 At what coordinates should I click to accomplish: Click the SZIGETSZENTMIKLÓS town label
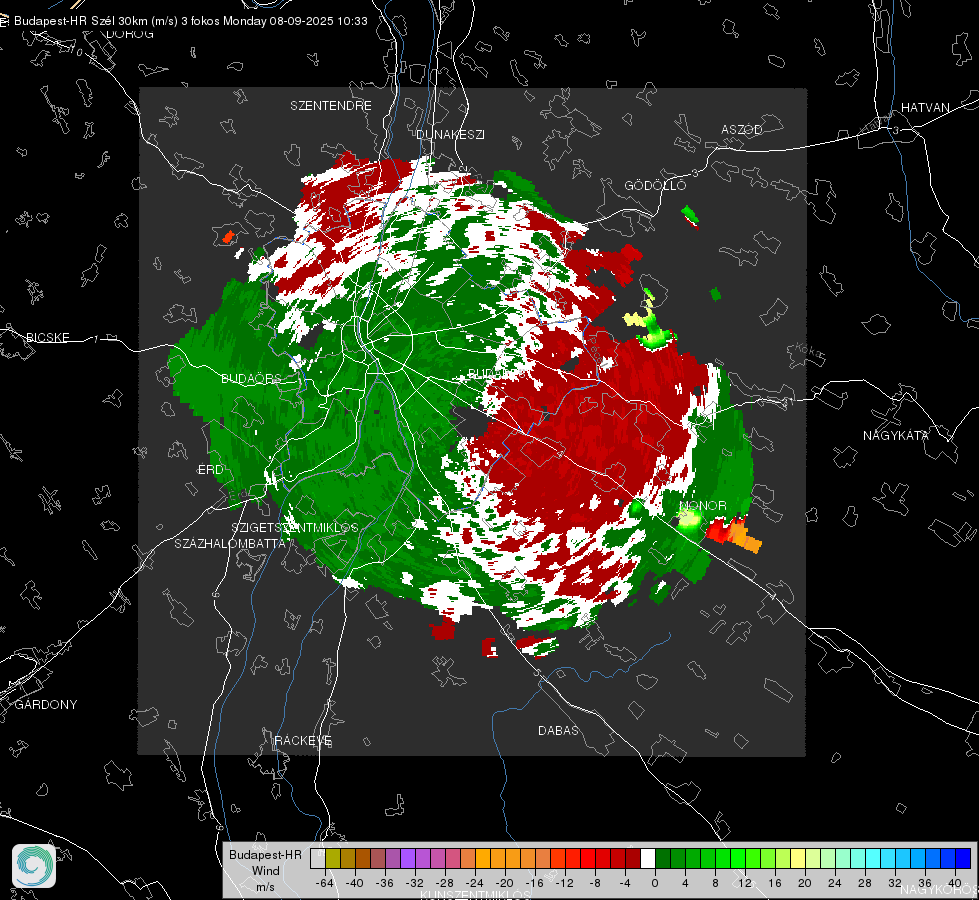point(295,528)
